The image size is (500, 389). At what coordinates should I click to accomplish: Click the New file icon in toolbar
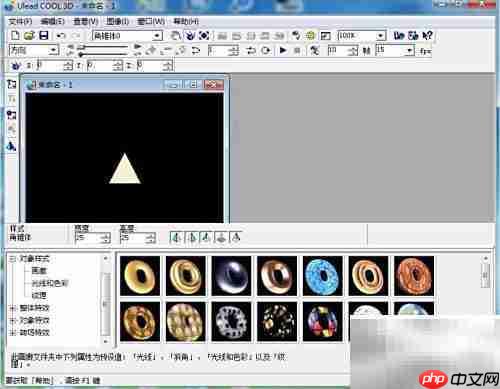point(15,35)
